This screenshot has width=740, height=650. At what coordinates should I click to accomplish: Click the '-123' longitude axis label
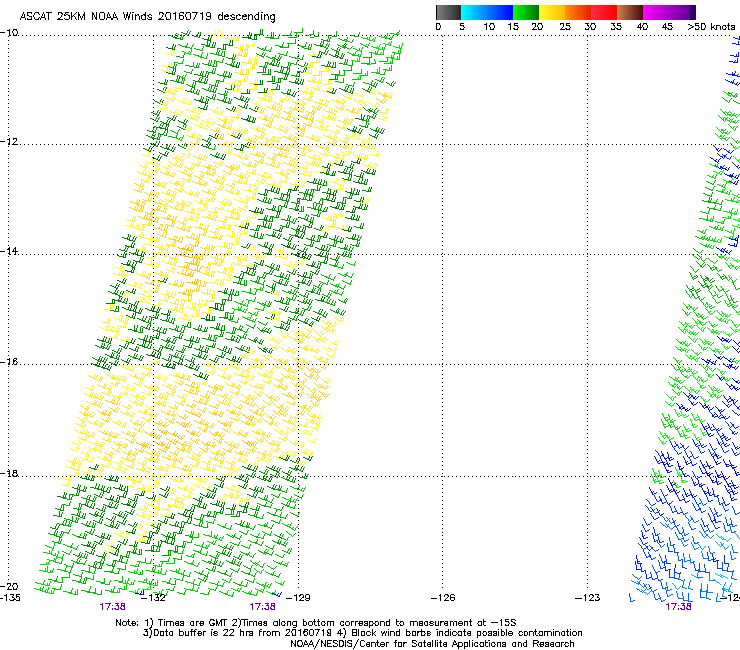pos(588,598)
